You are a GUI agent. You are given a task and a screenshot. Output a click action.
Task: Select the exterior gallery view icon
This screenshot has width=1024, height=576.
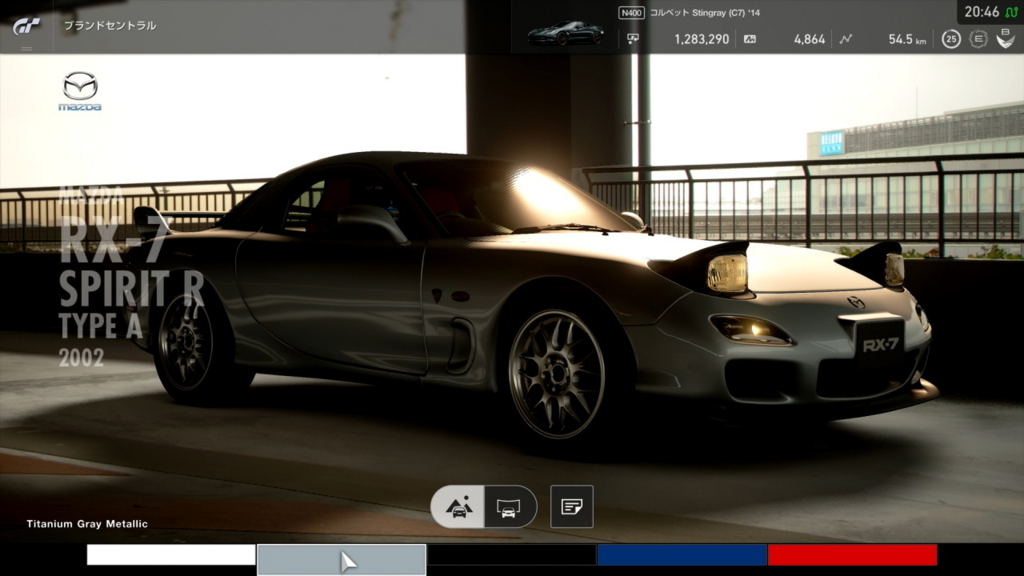(x=458, y=507)
